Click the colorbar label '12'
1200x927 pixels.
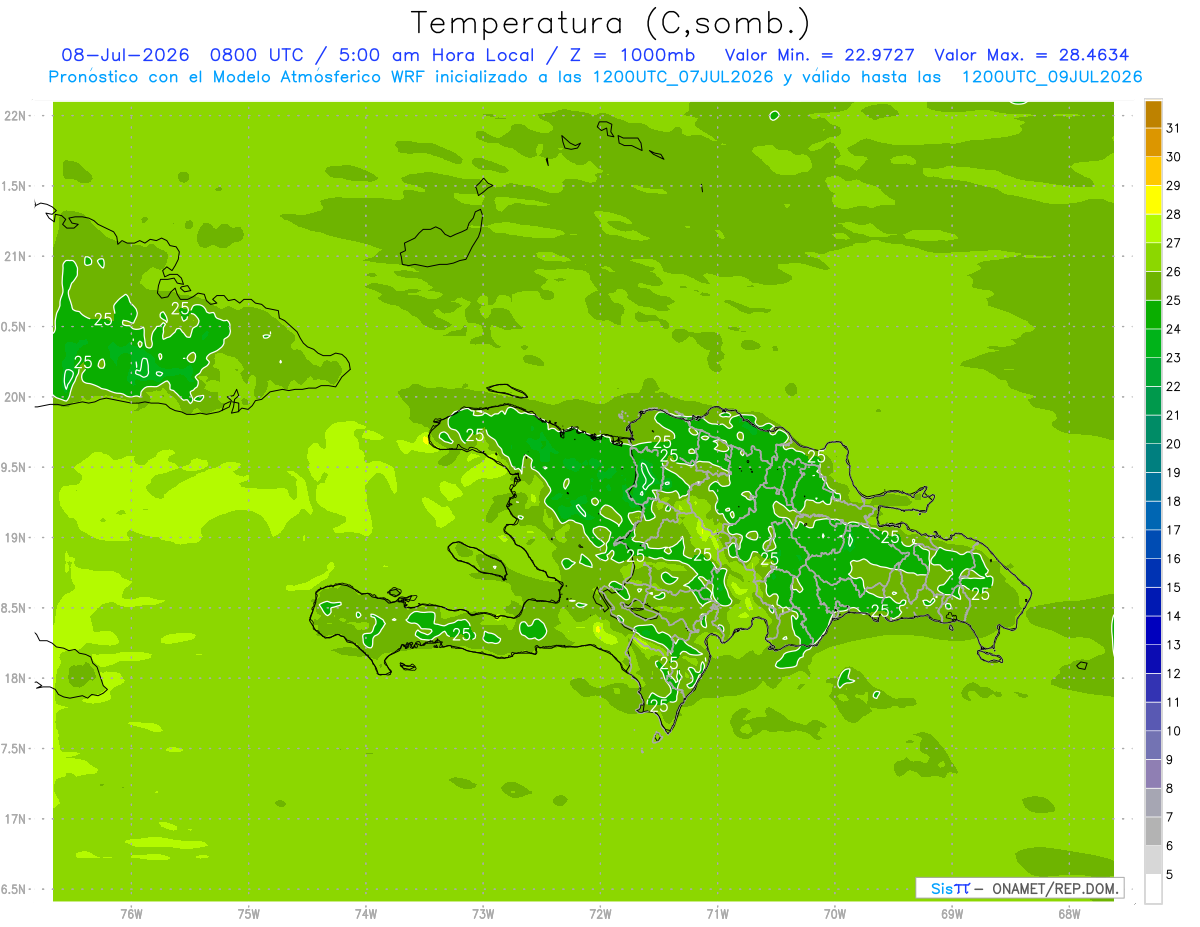pyautogui.click(x=1174, y=674)
